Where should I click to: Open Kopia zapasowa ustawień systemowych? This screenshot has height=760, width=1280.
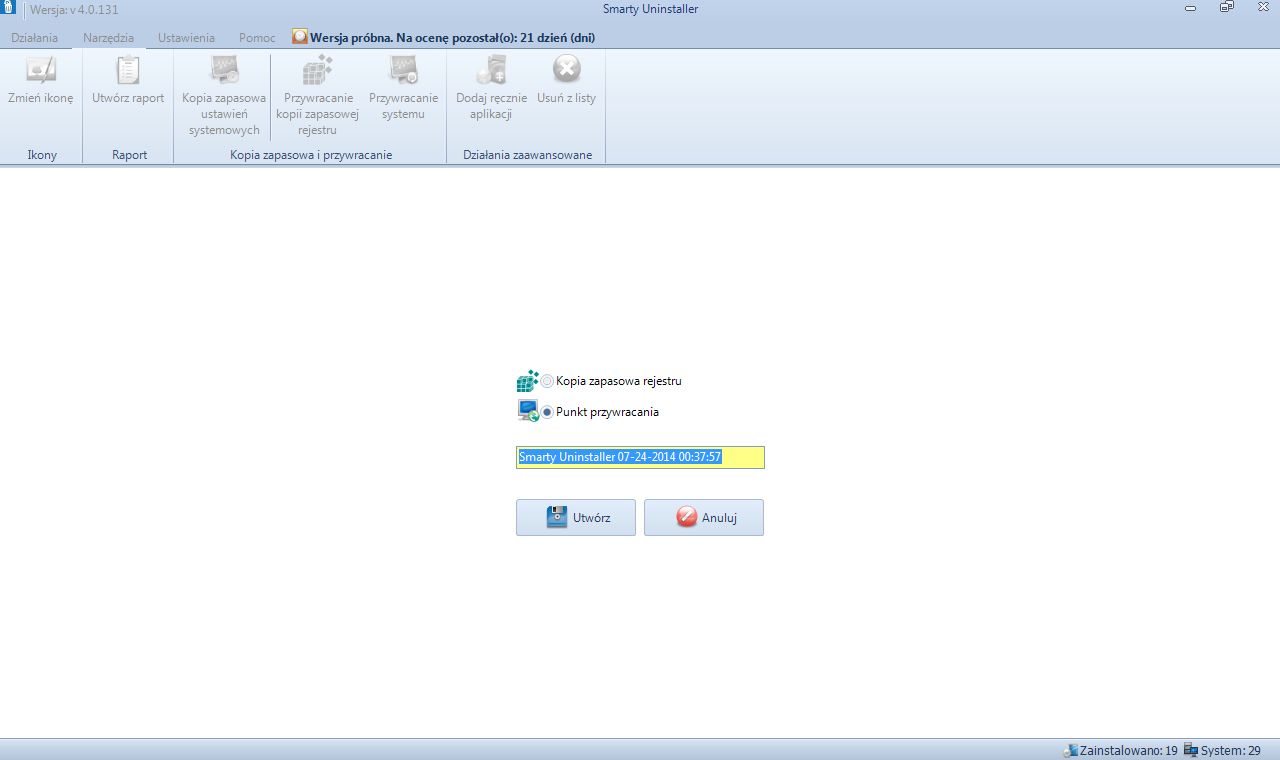pyautogui.click(x=224, y=96)
